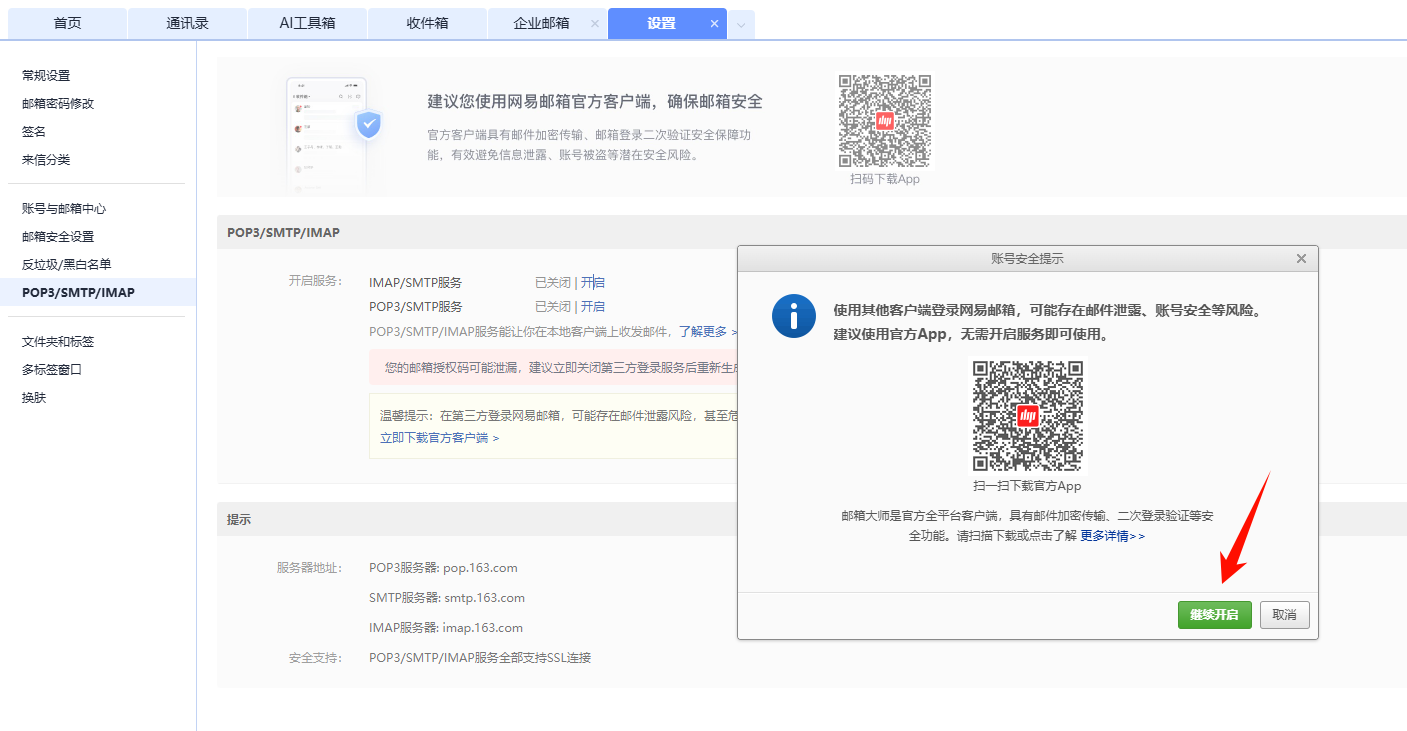
Task: Open 邮箱密码修改 in the sidebar
Action: pos(58,103)
